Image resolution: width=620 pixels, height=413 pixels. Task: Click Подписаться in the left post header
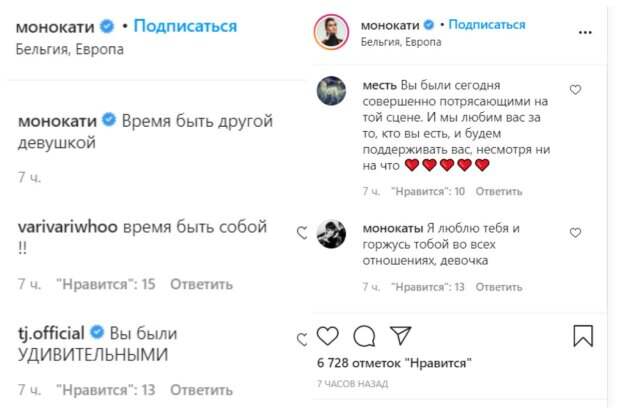coord(185,26)
